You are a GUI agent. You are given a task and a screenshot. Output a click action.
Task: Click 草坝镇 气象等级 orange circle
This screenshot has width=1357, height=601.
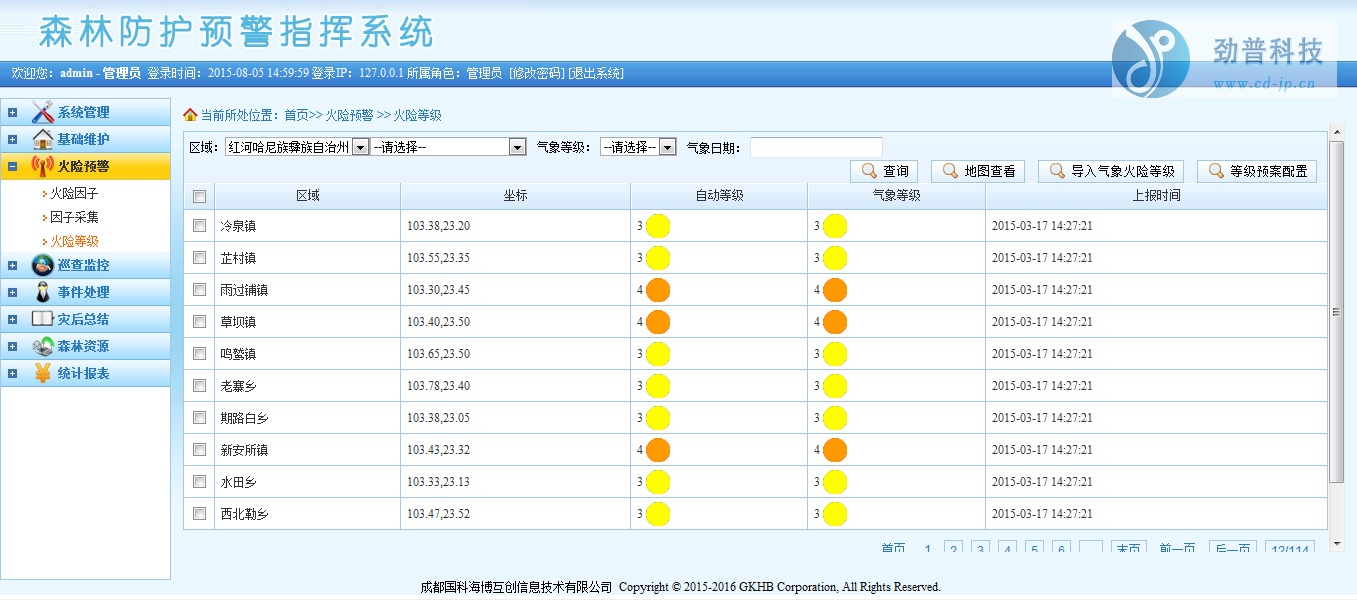pyautogui.click(x=835, y=322)
